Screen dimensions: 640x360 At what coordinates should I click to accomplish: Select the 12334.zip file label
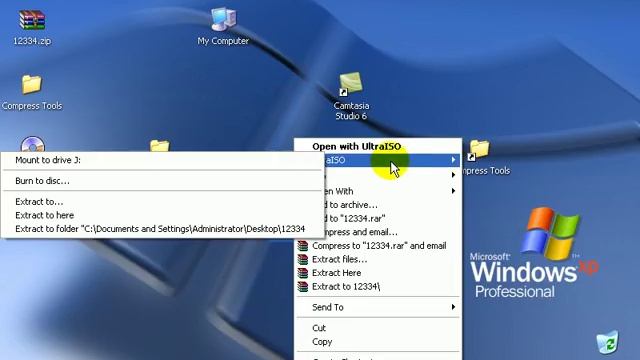click(32, 41)
